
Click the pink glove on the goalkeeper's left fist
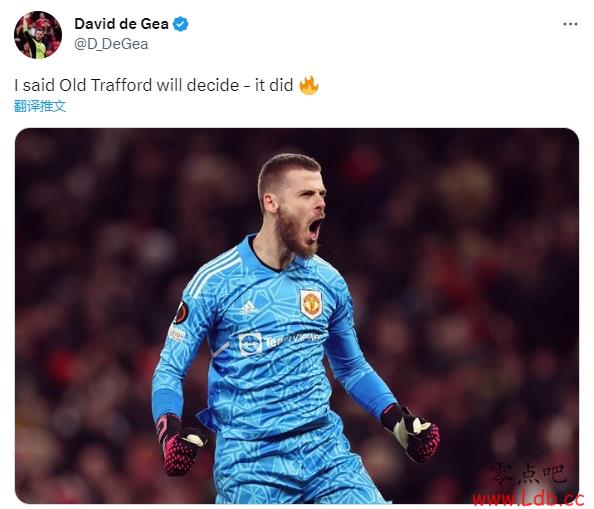411,432
